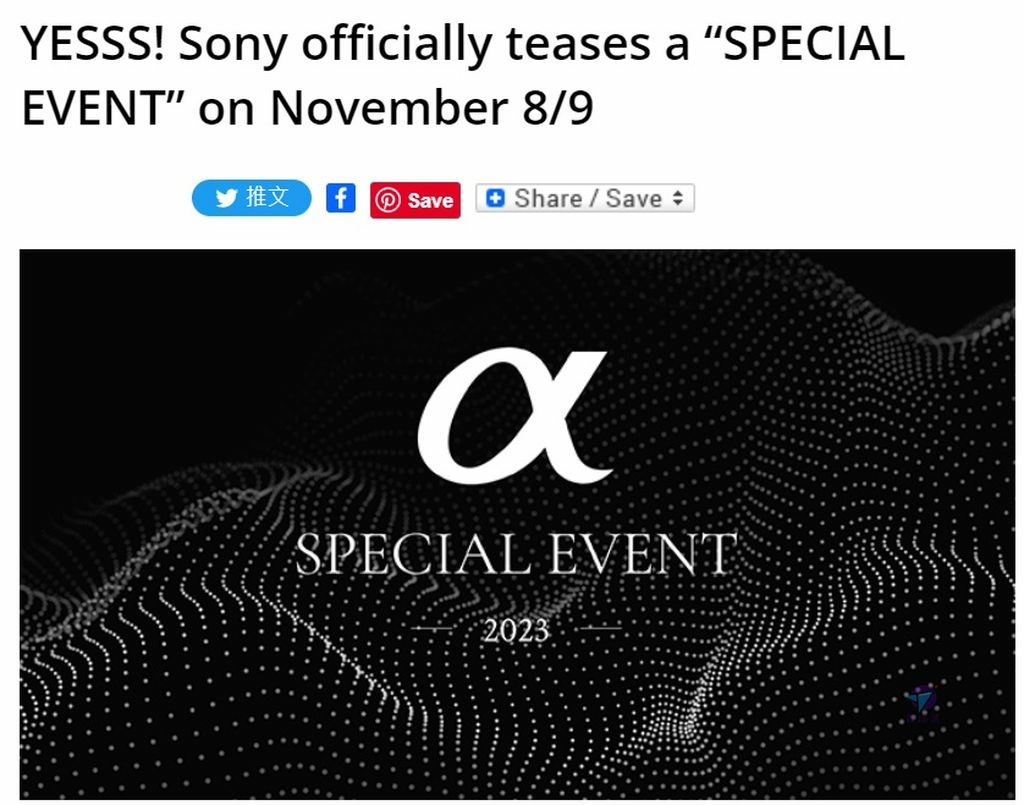Share the article on Facebook
The width and height of the screenshot is (1024, 805).
[341, 198]
